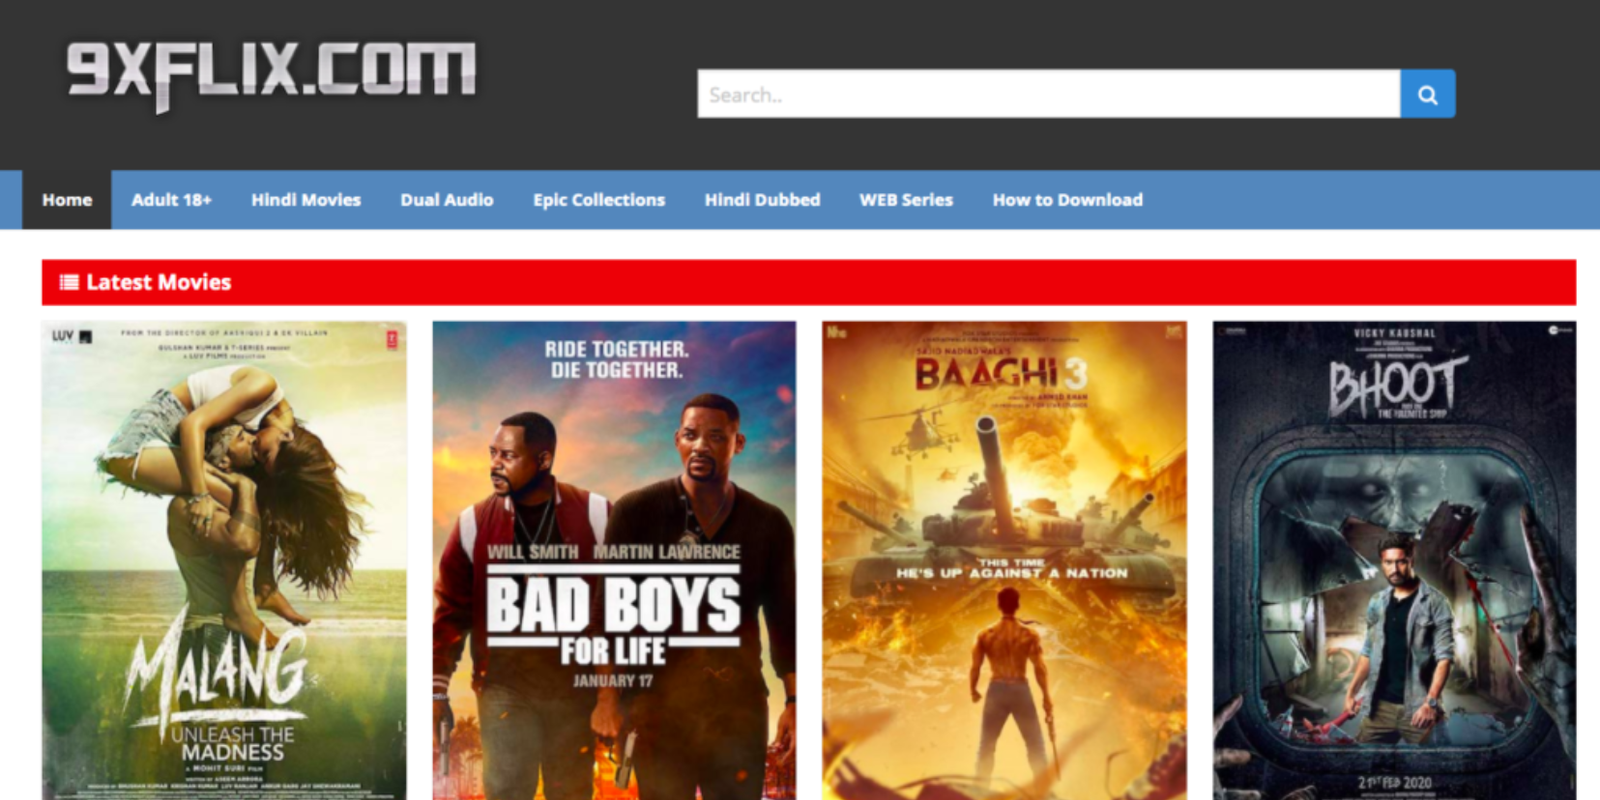The height and width of the screenshot is (800, 1600).
Task: Focus the Search input field
Action: tap(1048, 94)
